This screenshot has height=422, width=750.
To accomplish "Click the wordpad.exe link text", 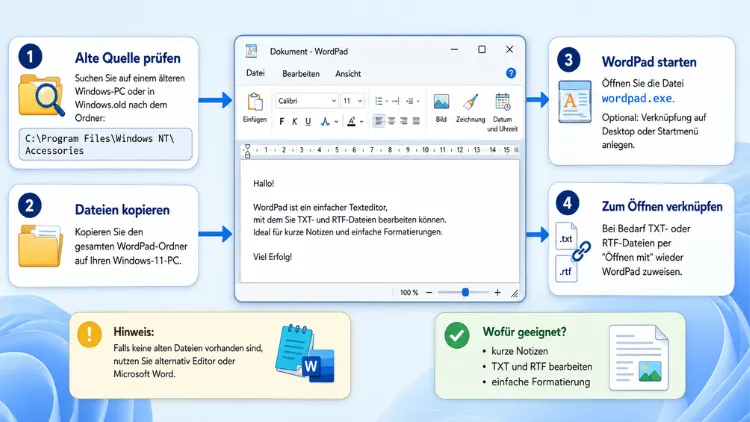I will pyautogui.click(x=637, y=99).
